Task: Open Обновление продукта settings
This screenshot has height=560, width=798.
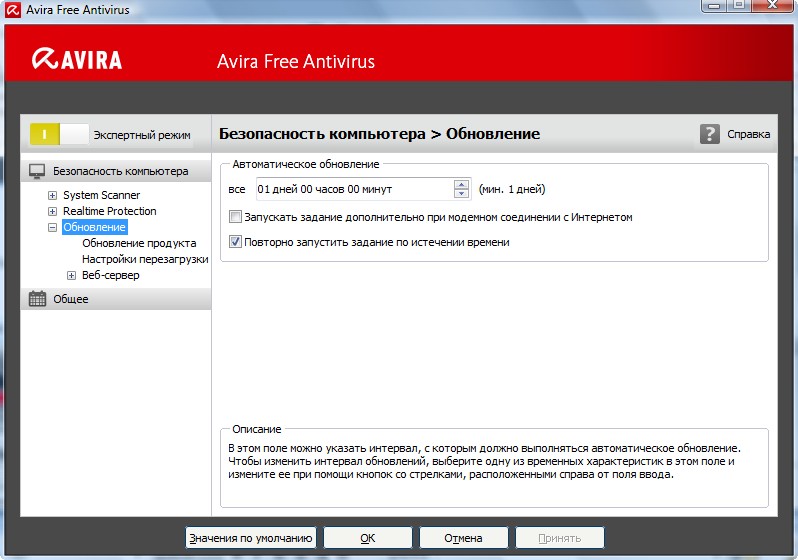Action: (x=139, y=243)
